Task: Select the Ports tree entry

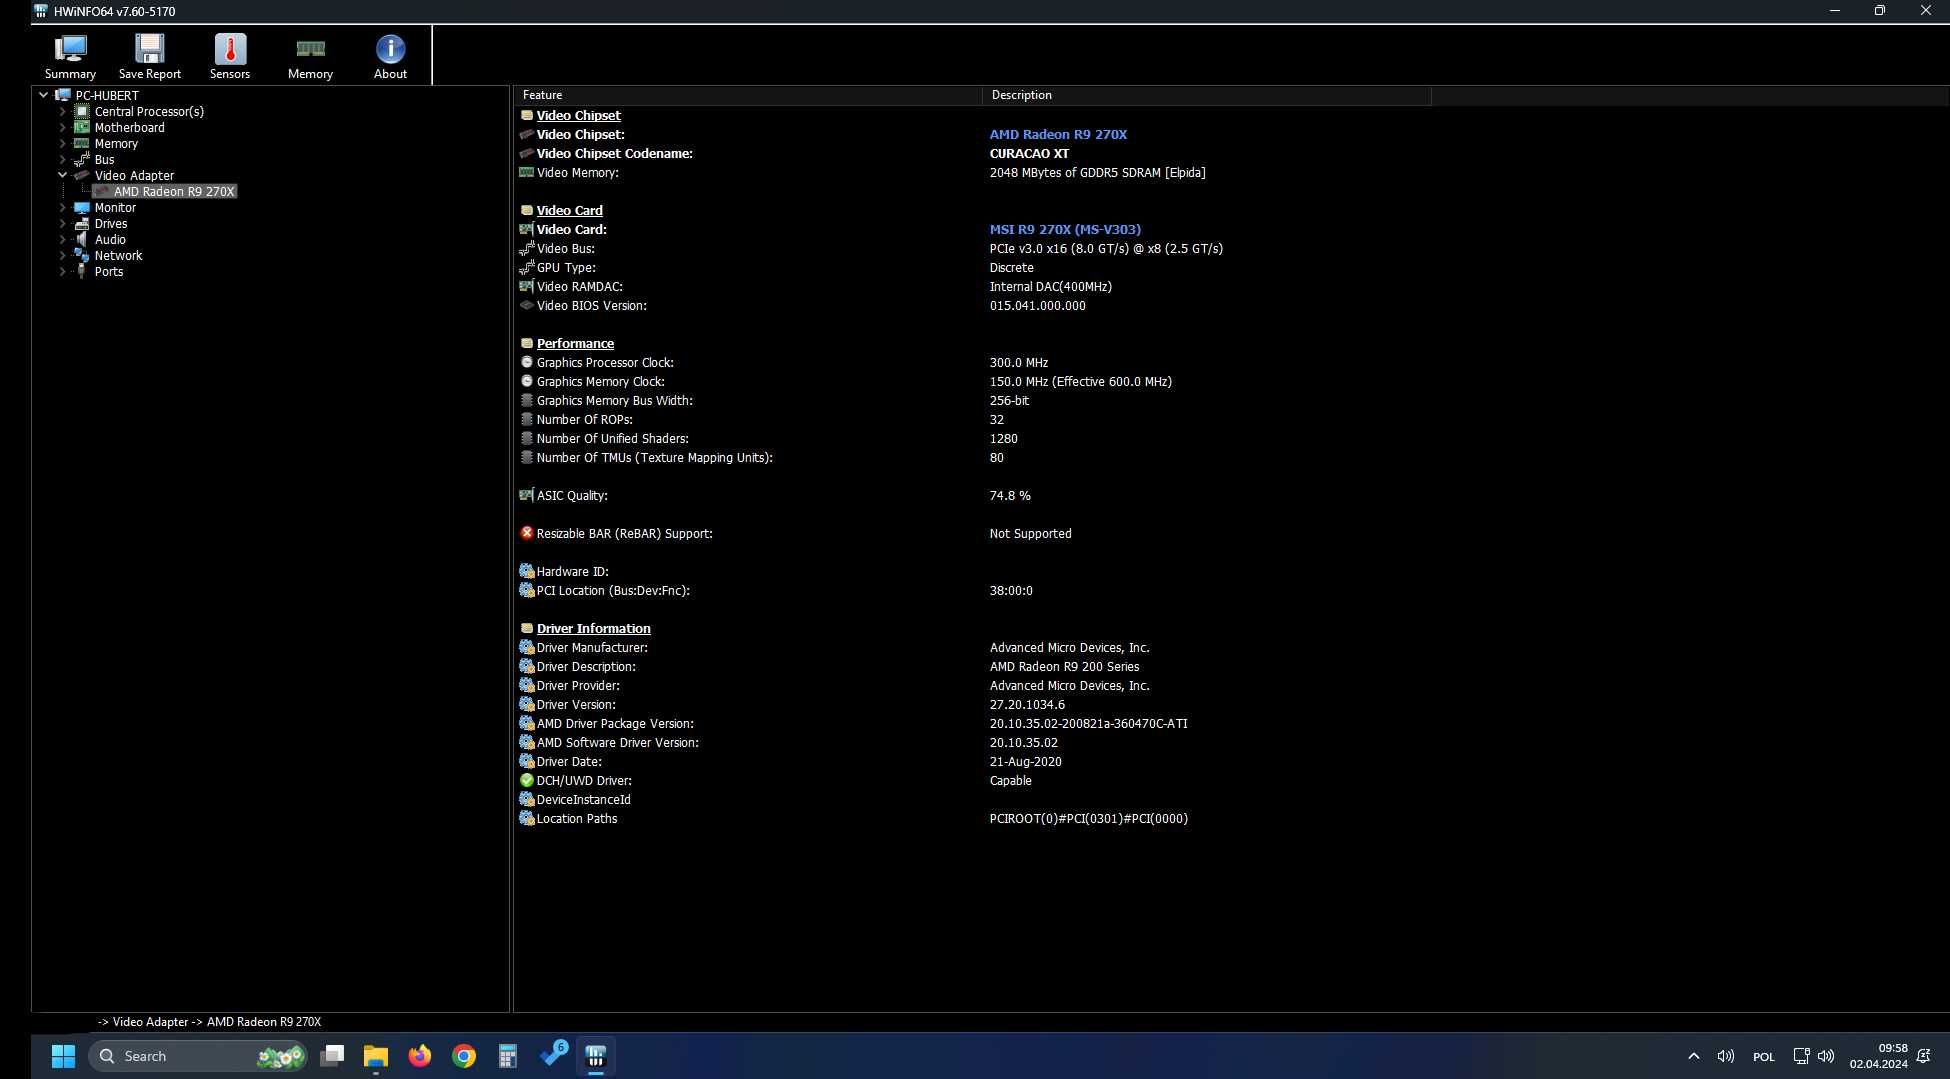Action: coord(109,271)
